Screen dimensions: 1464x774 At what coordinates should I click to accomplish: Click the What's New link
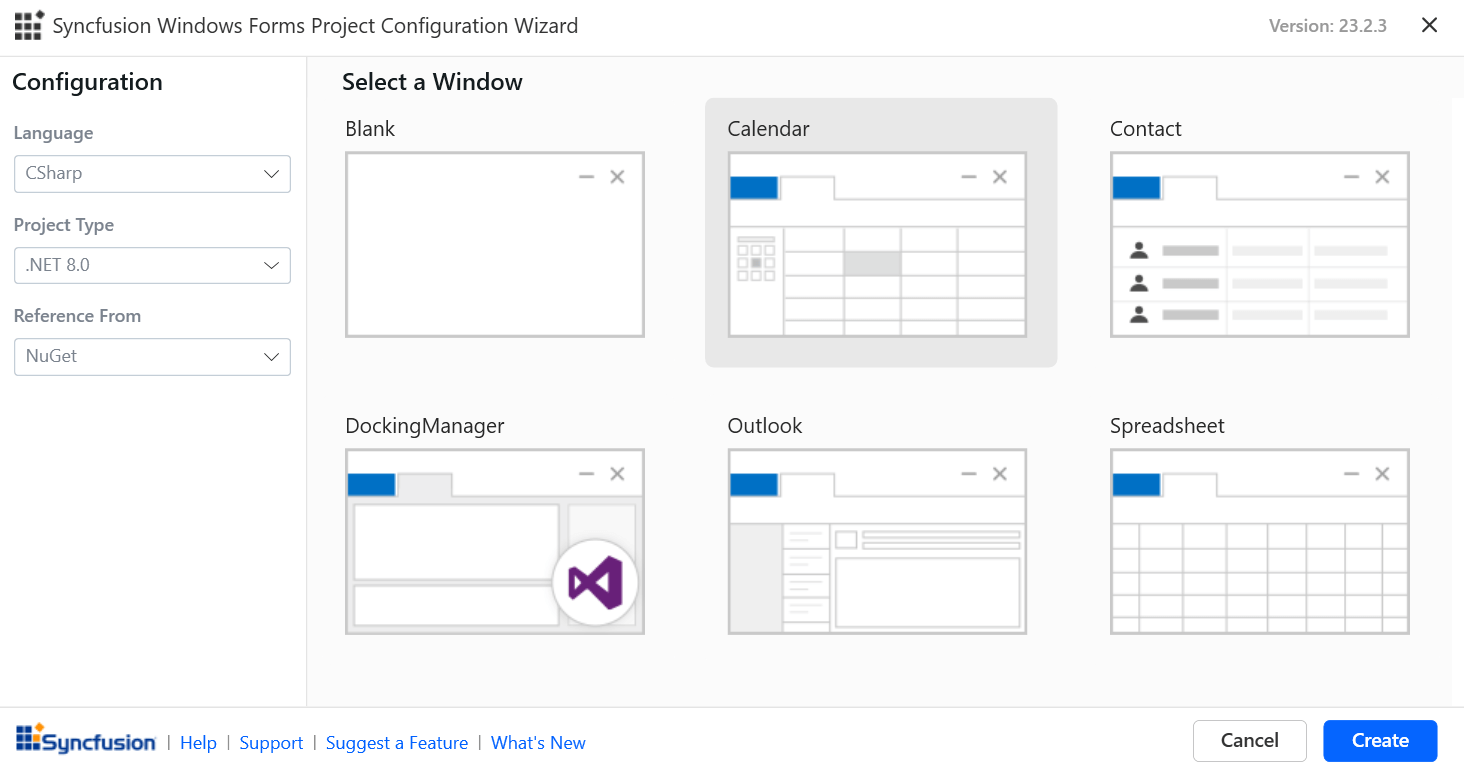pos(538,743)
